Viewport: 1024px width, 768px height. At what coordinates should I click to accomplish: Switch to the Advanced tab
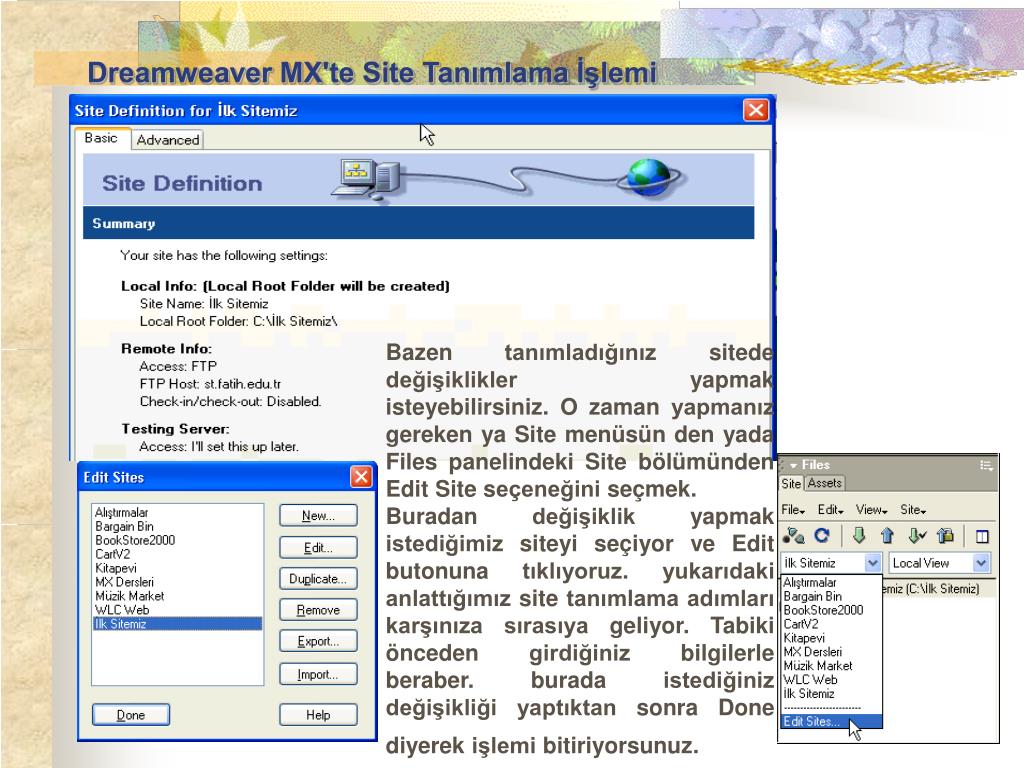[x=168, y=140]
